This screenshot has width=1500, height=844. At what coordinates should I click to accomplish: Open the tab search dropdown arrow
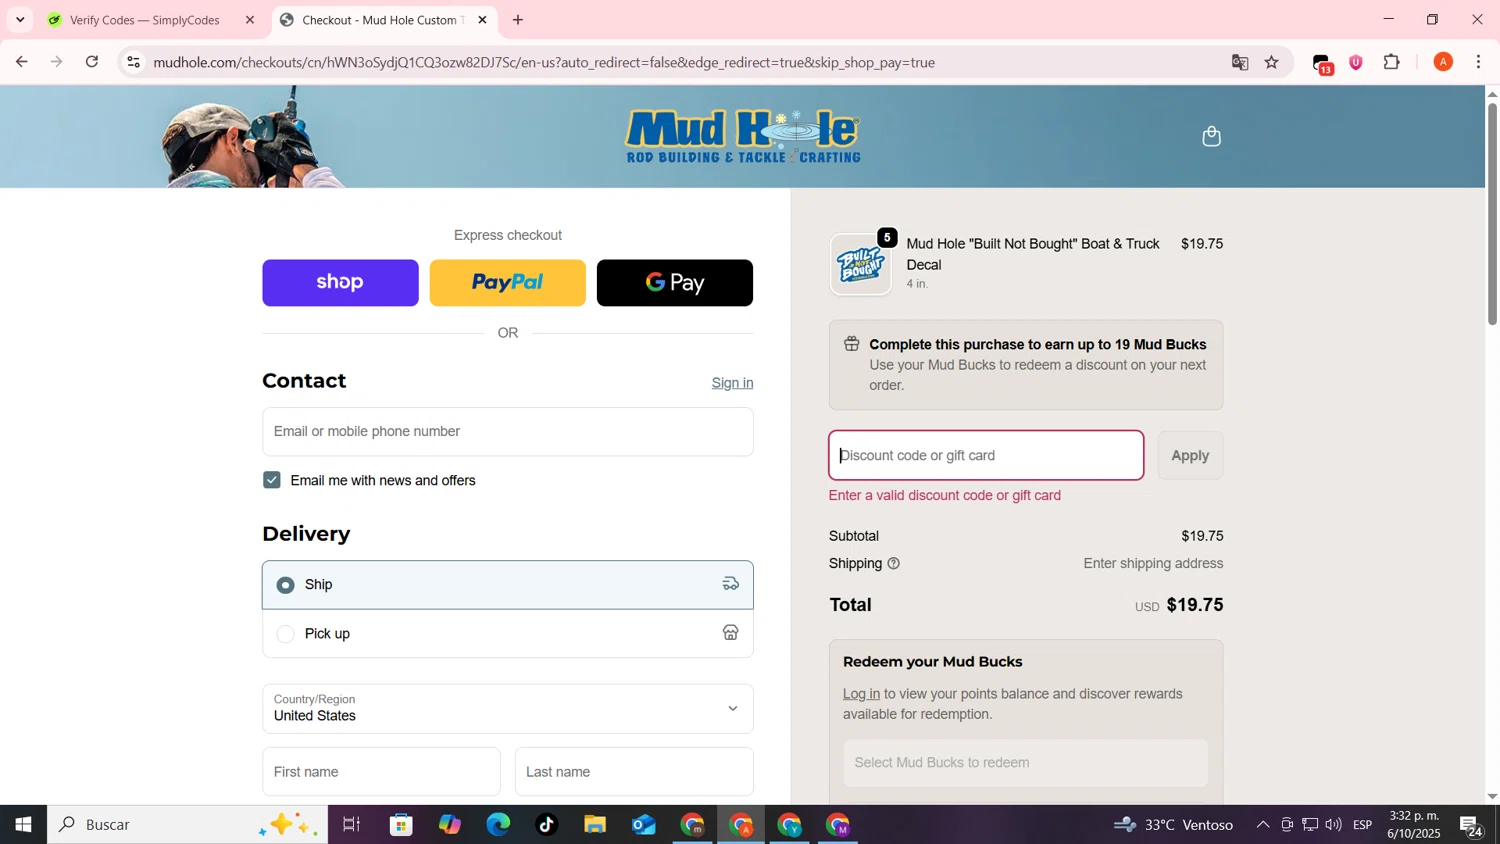(20, 20)
